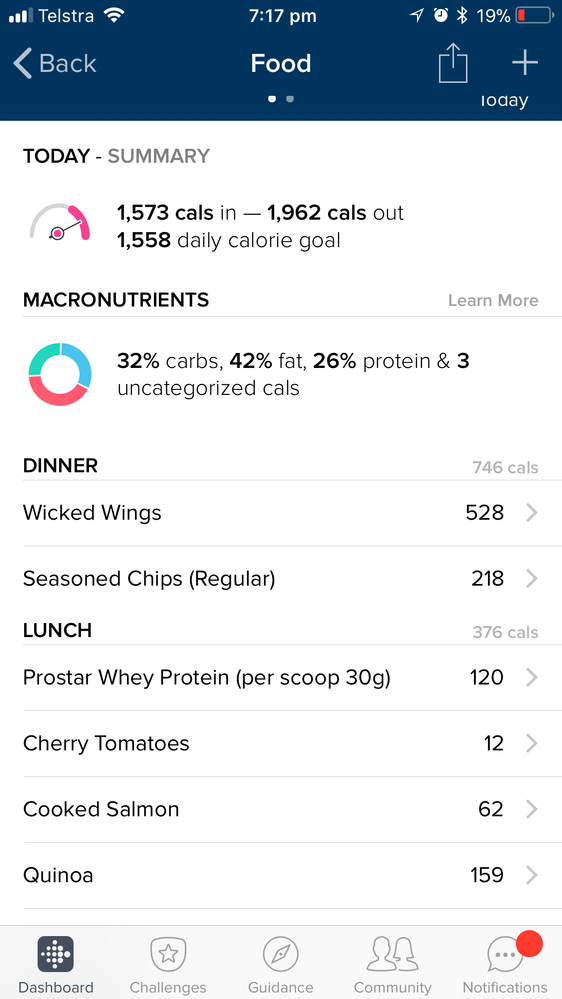Open the Cooked Salmon food entry
Viewport: 562px width, 999px height.
click(281, 810)
